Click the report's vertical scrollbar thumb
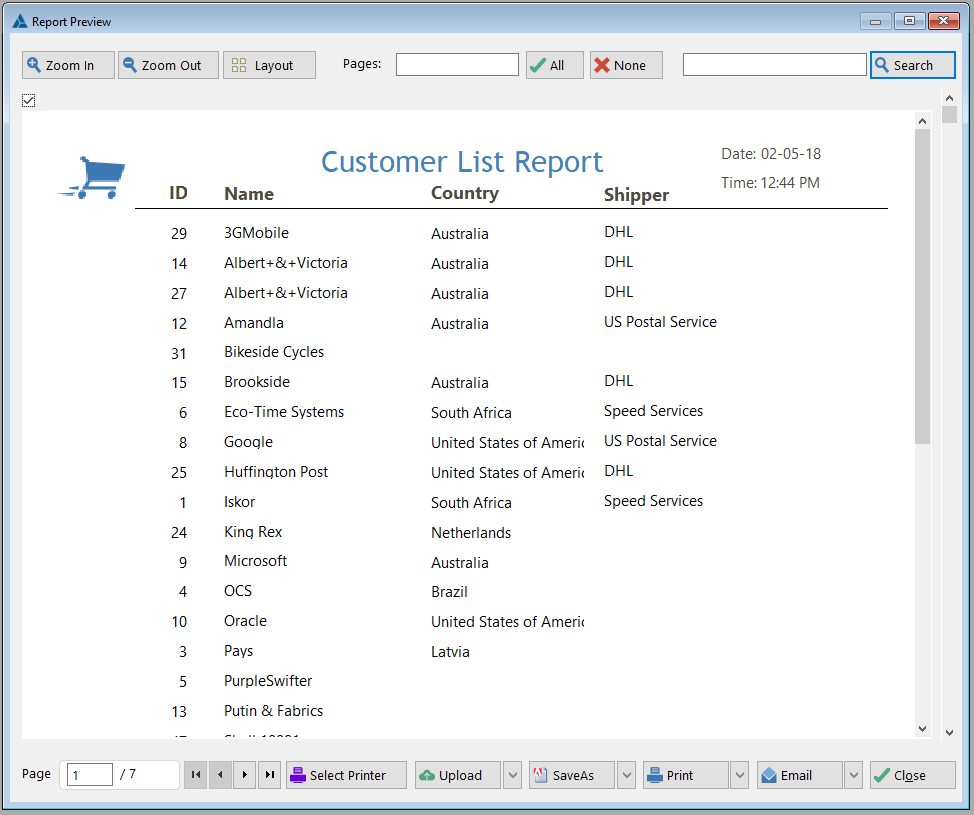Screen dimensions: 974x815 coord(922,285)
